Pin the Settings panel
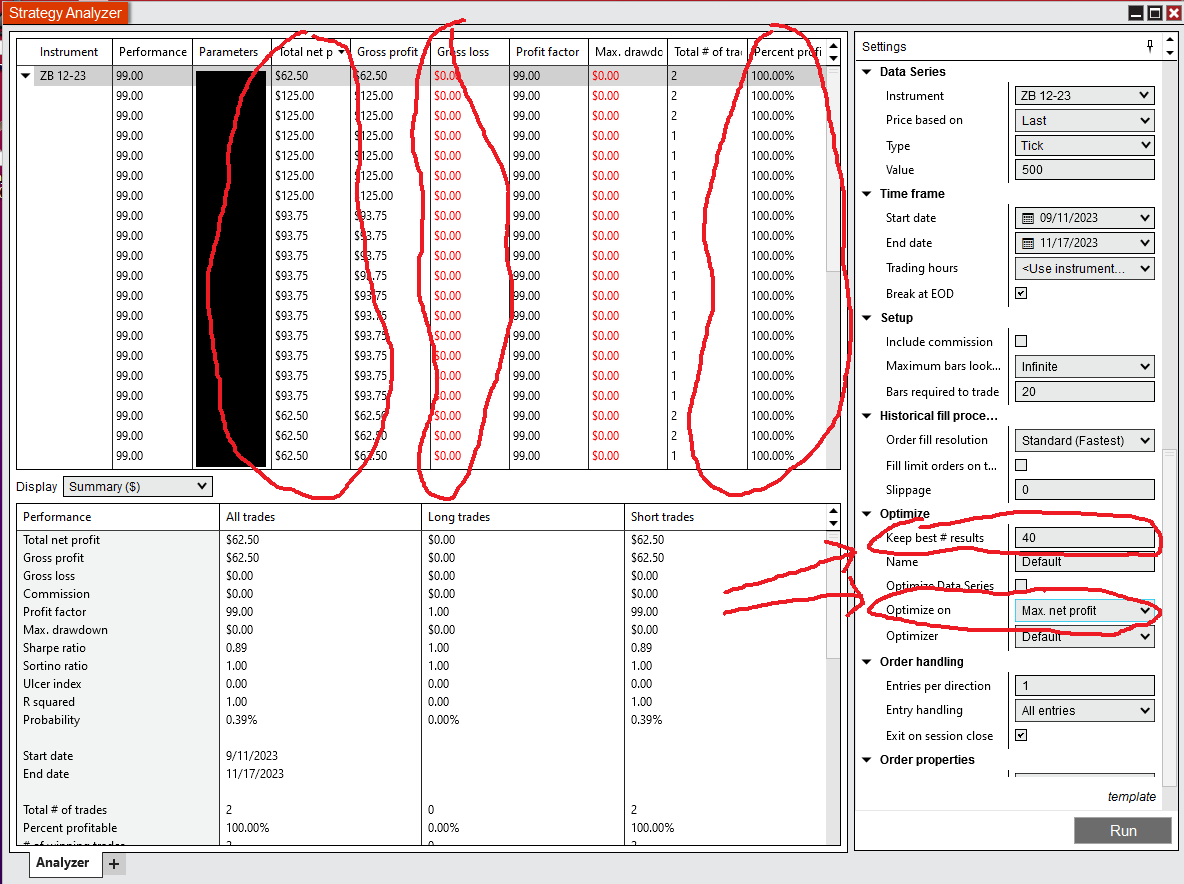The image size is (1184, 884). click(1150, 46)
